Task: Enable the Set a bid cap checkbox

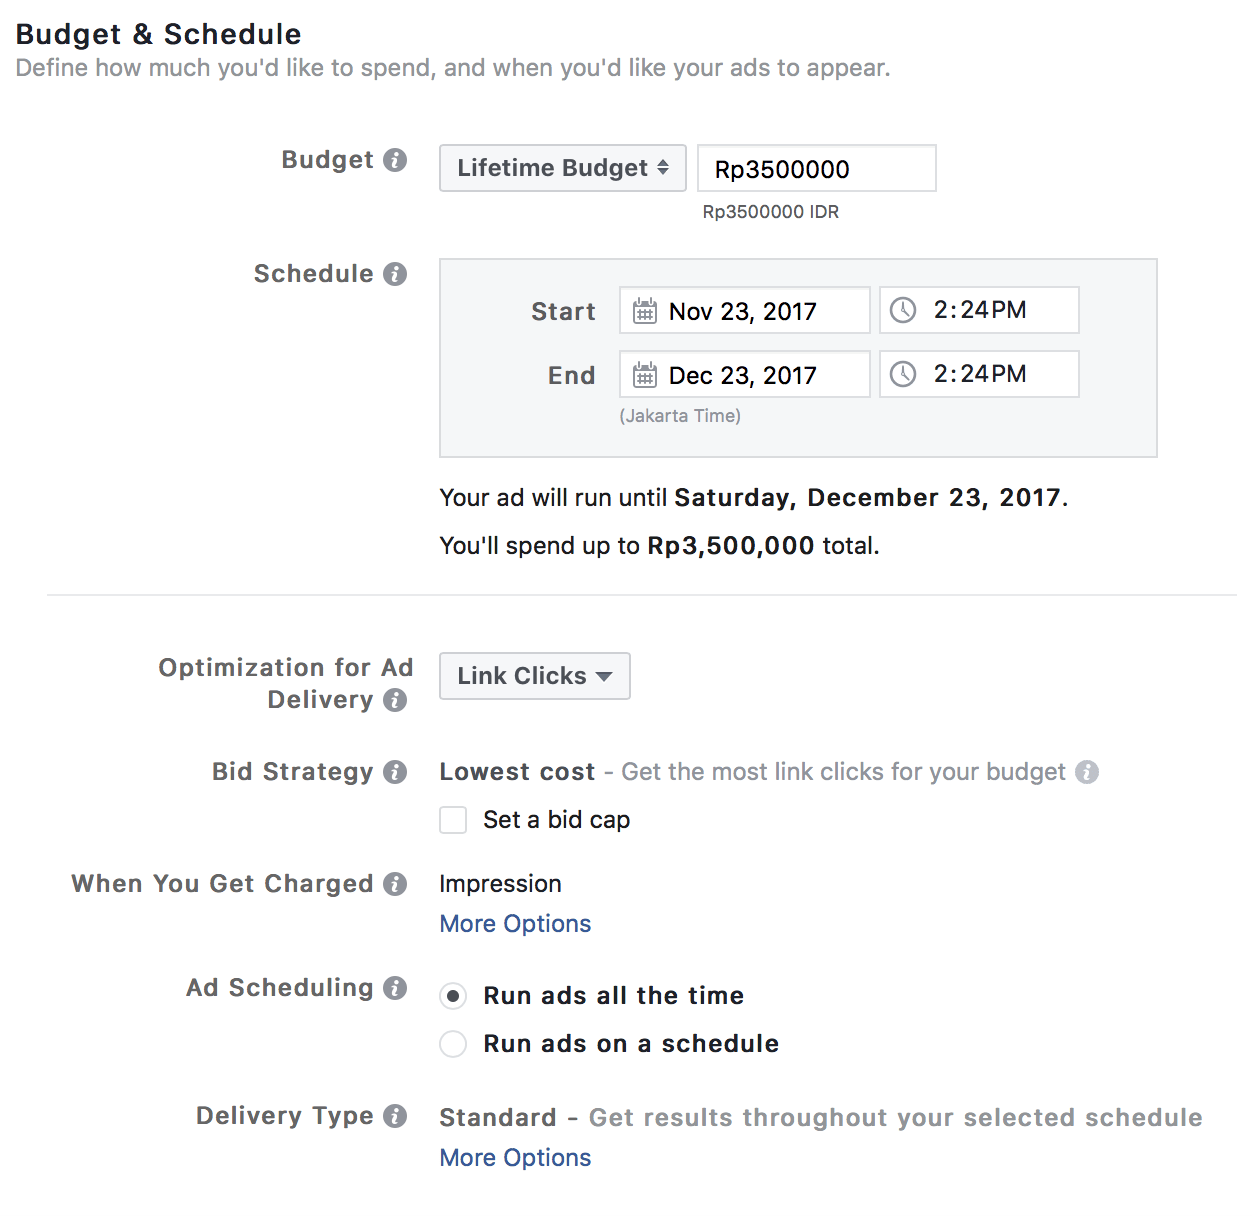Action: pyautogui.click(x=453, y=820)
